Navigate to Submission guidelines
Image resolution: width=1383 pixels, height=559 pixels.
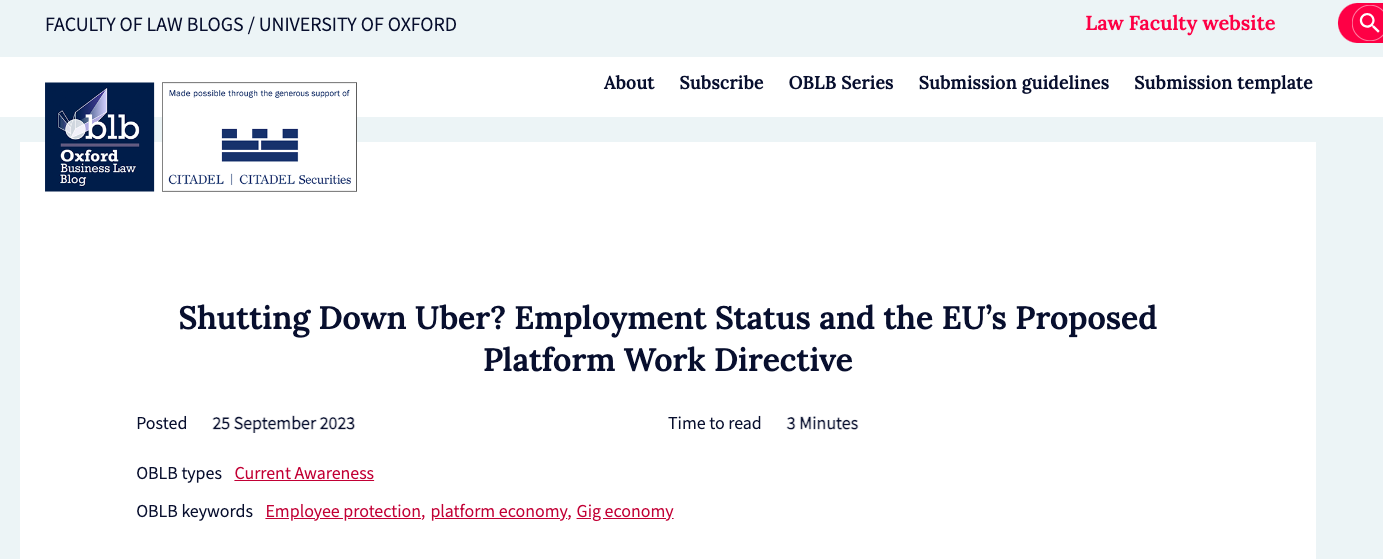pyautogui.click(x=1014, y=83)
